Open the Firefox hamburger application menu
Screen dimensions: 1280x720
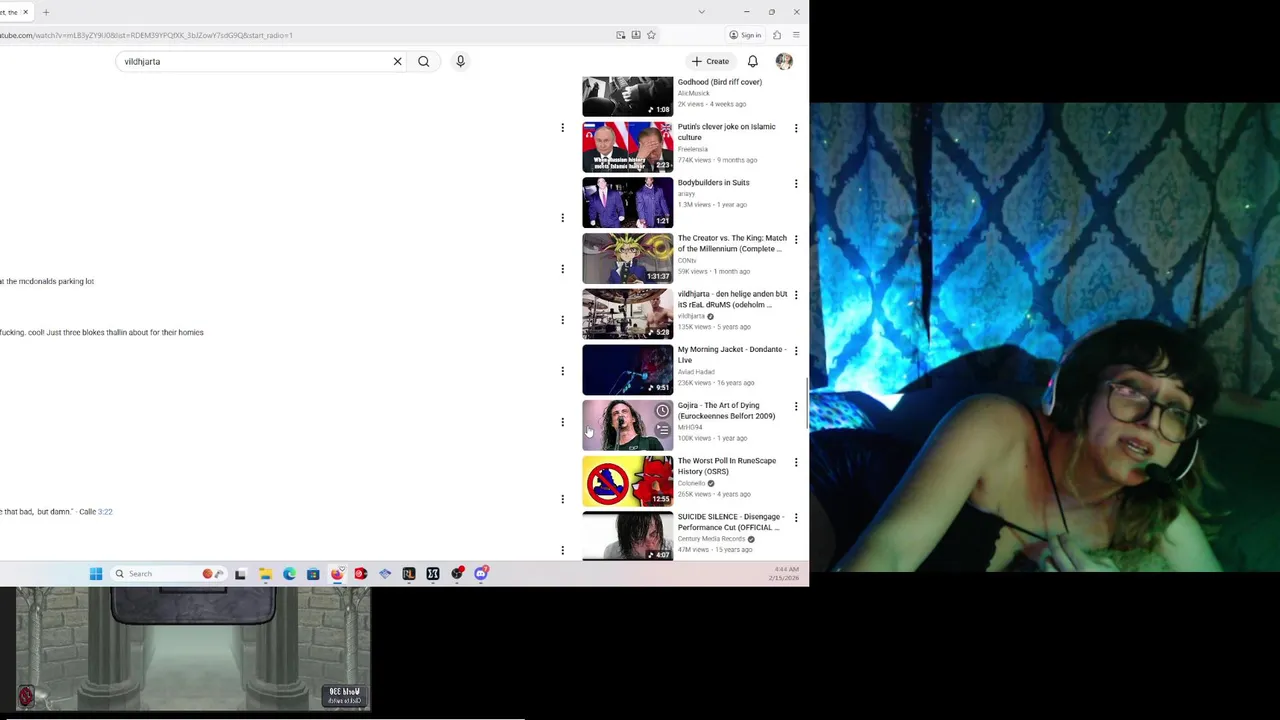point(796,35)
